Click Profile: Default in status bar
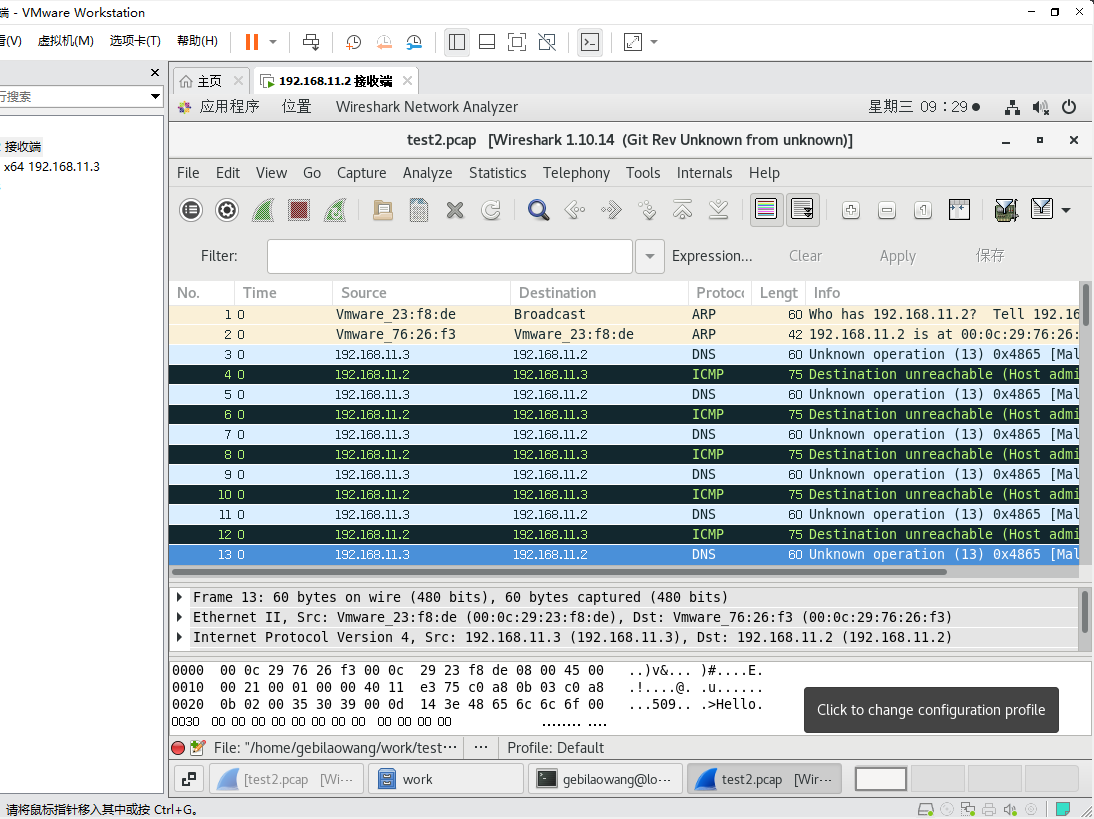 click(555, 748)
